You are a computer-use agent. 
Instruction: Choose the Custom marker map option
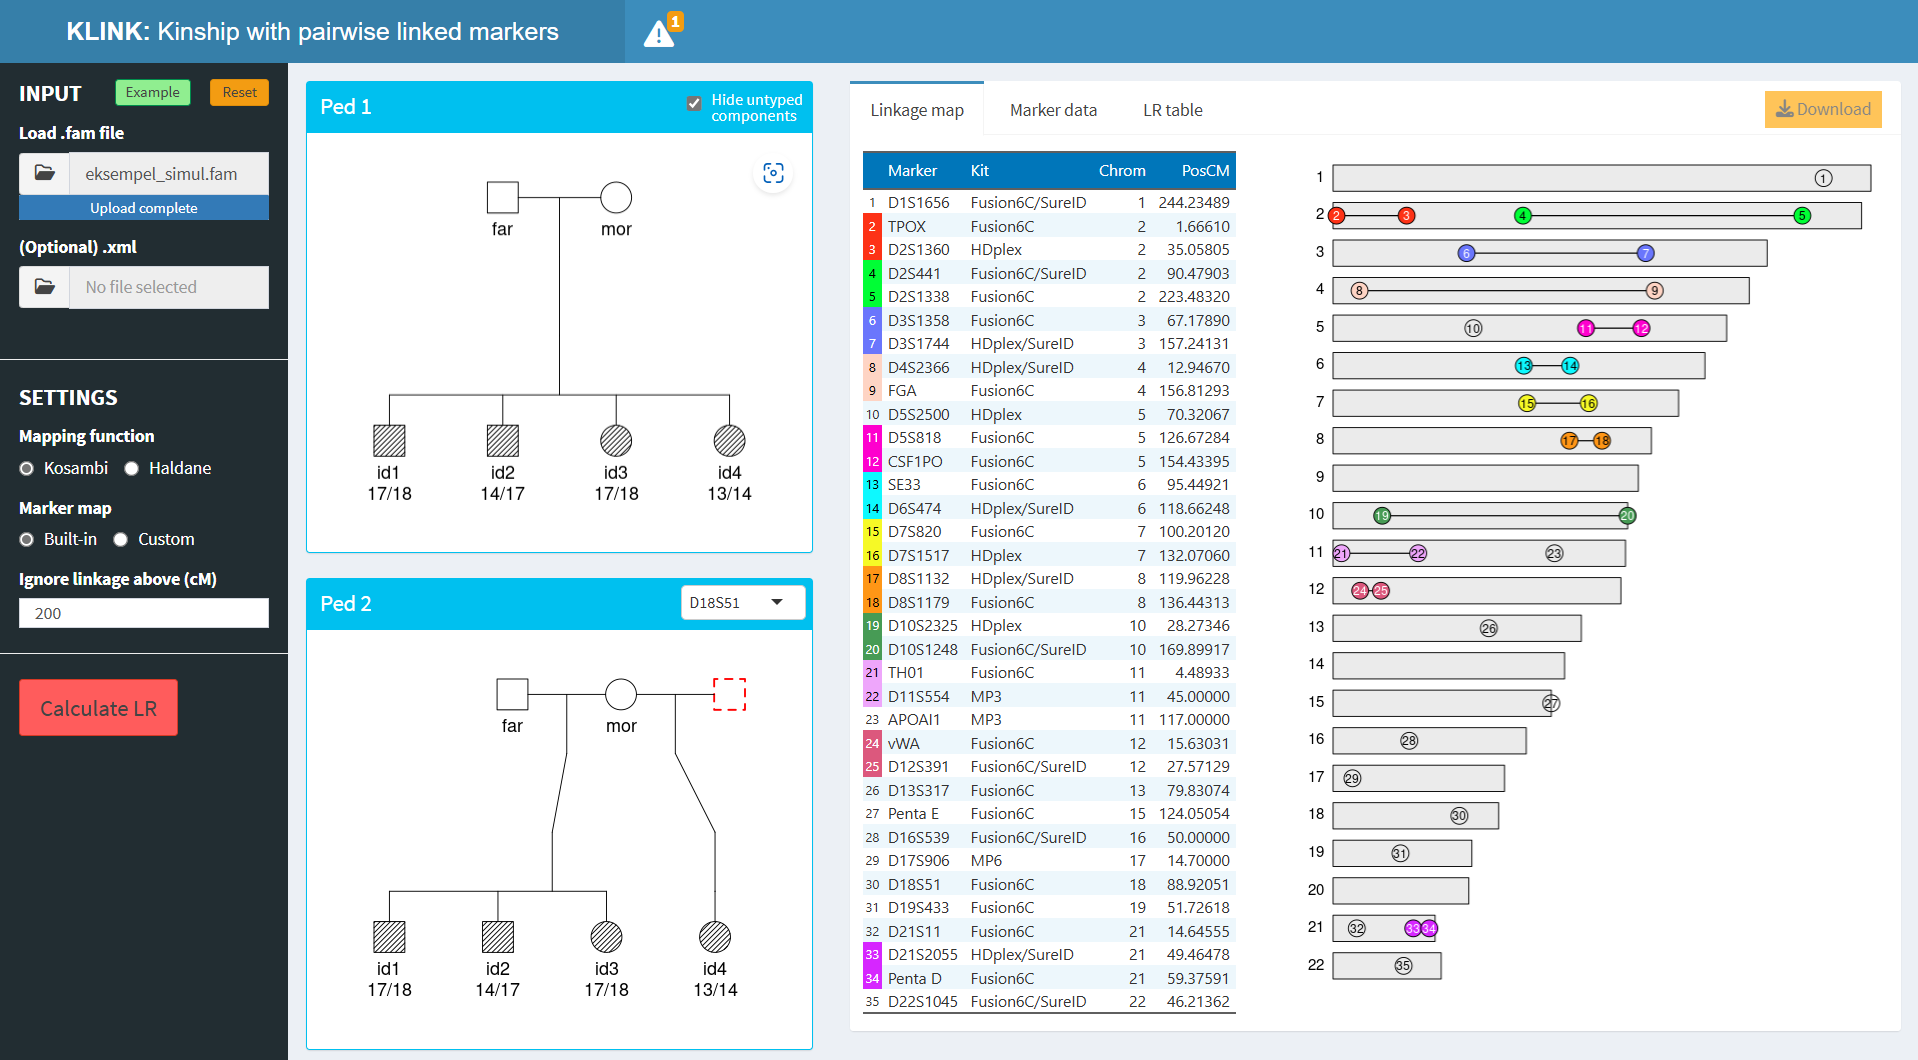(x=121, y=540)
